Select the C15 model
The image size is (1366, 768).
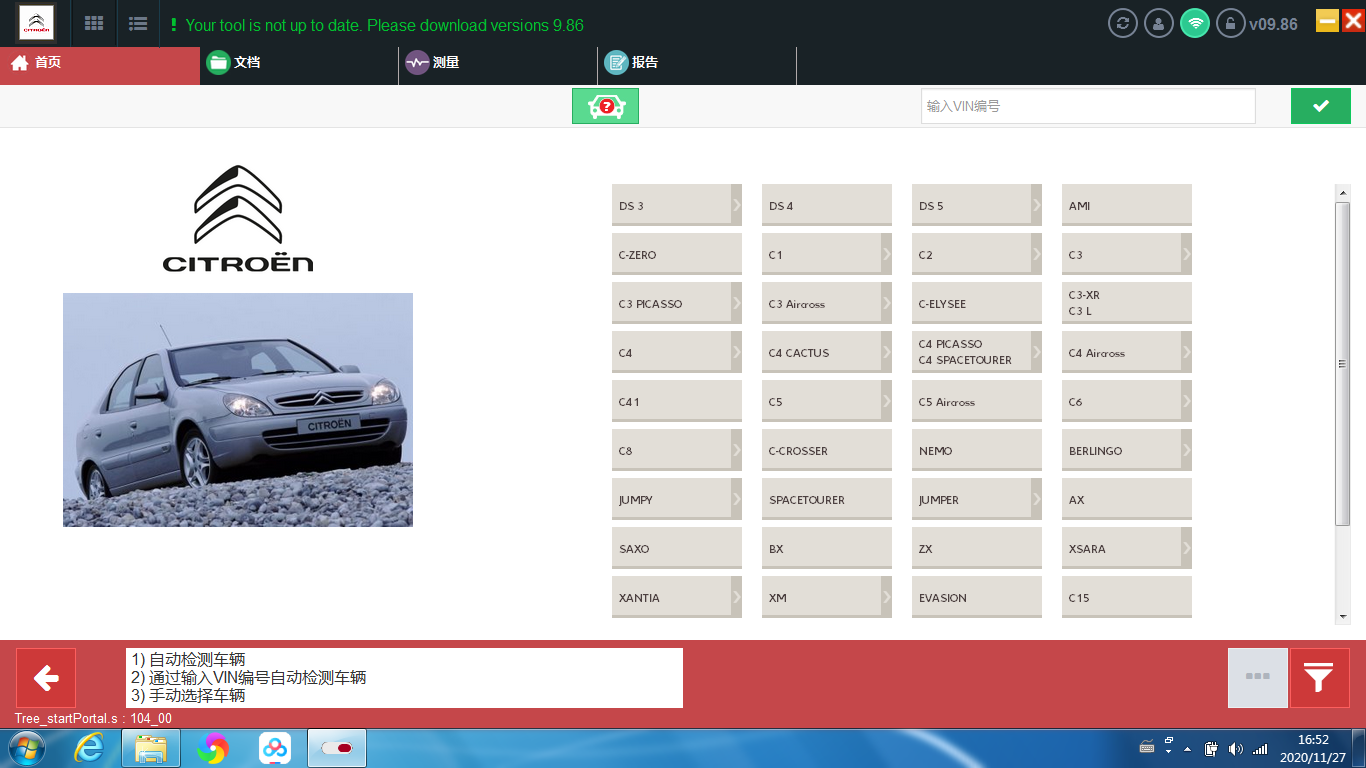coord(1127,597)
